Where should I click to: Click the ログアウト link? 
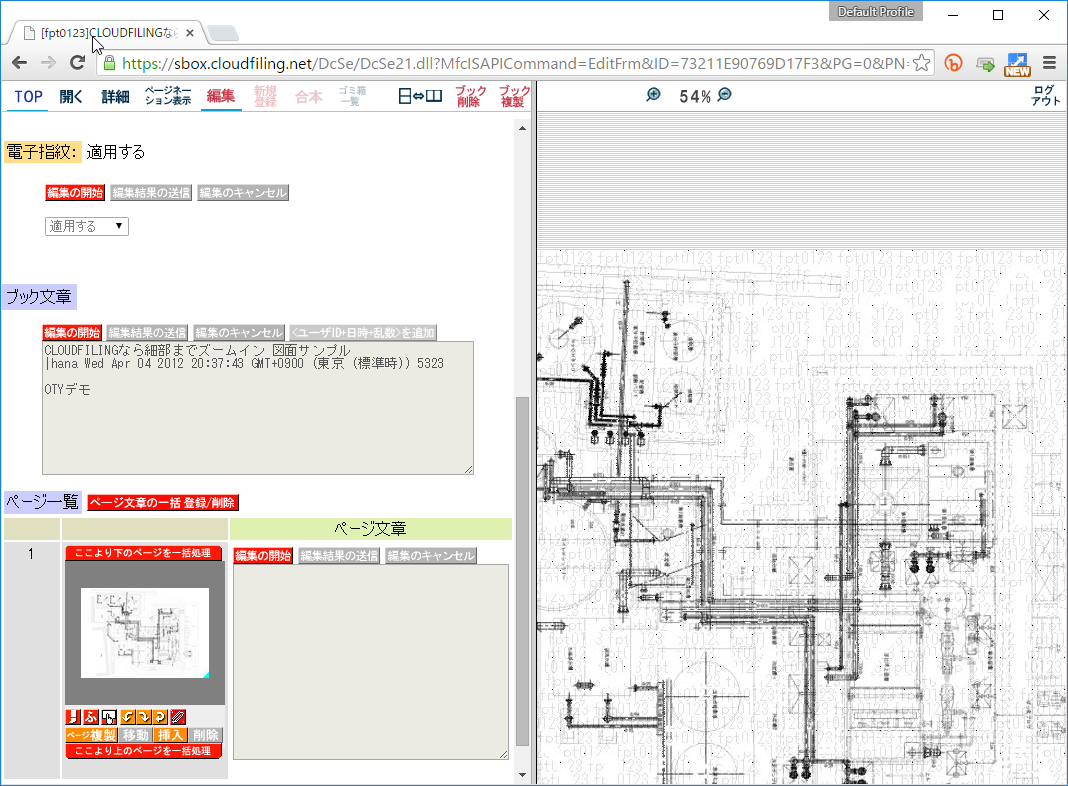(x=1045, y=95)
